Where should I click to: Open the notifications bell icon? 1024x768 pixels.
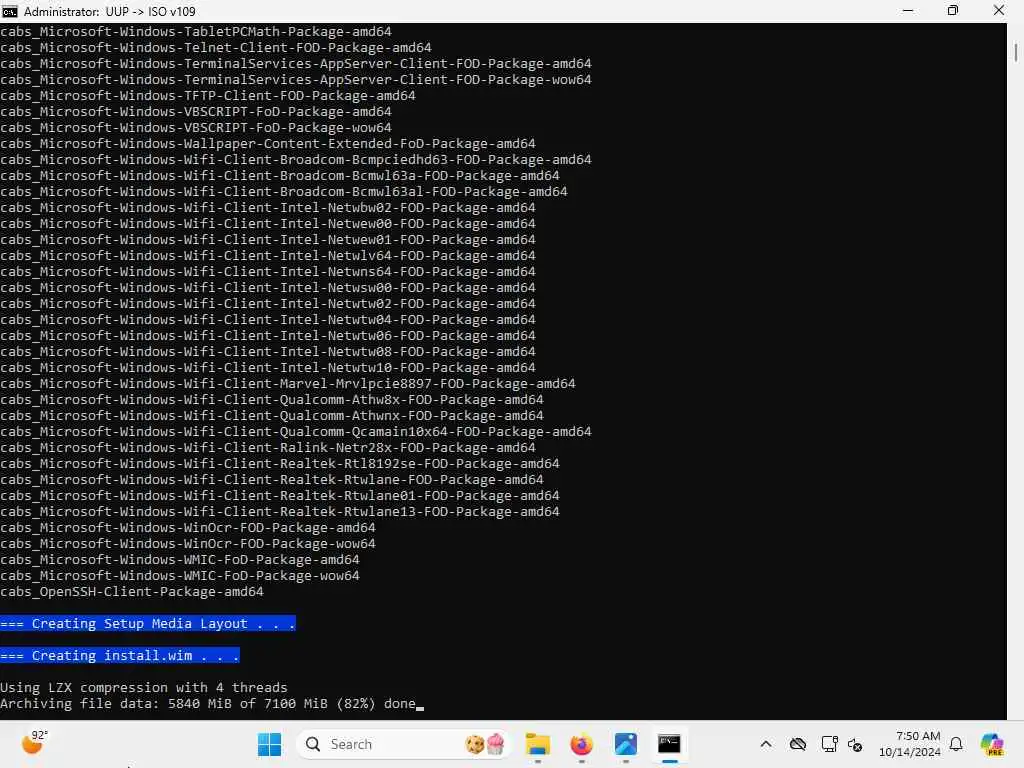tap(956, 744)
